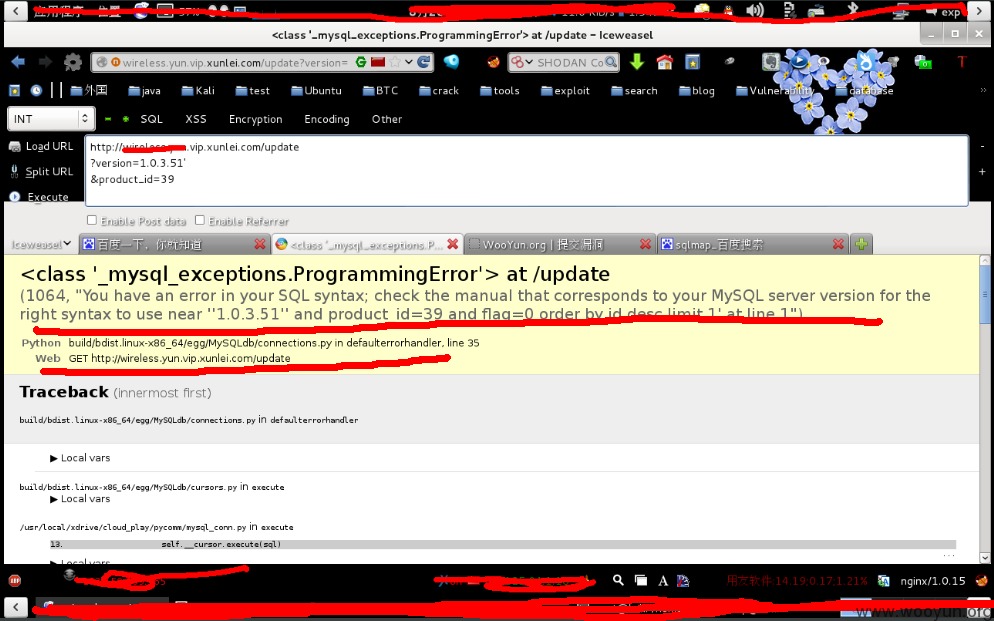Open the Ubuntu bookmarks folder

pyautogui.click(x=316, y=91)
